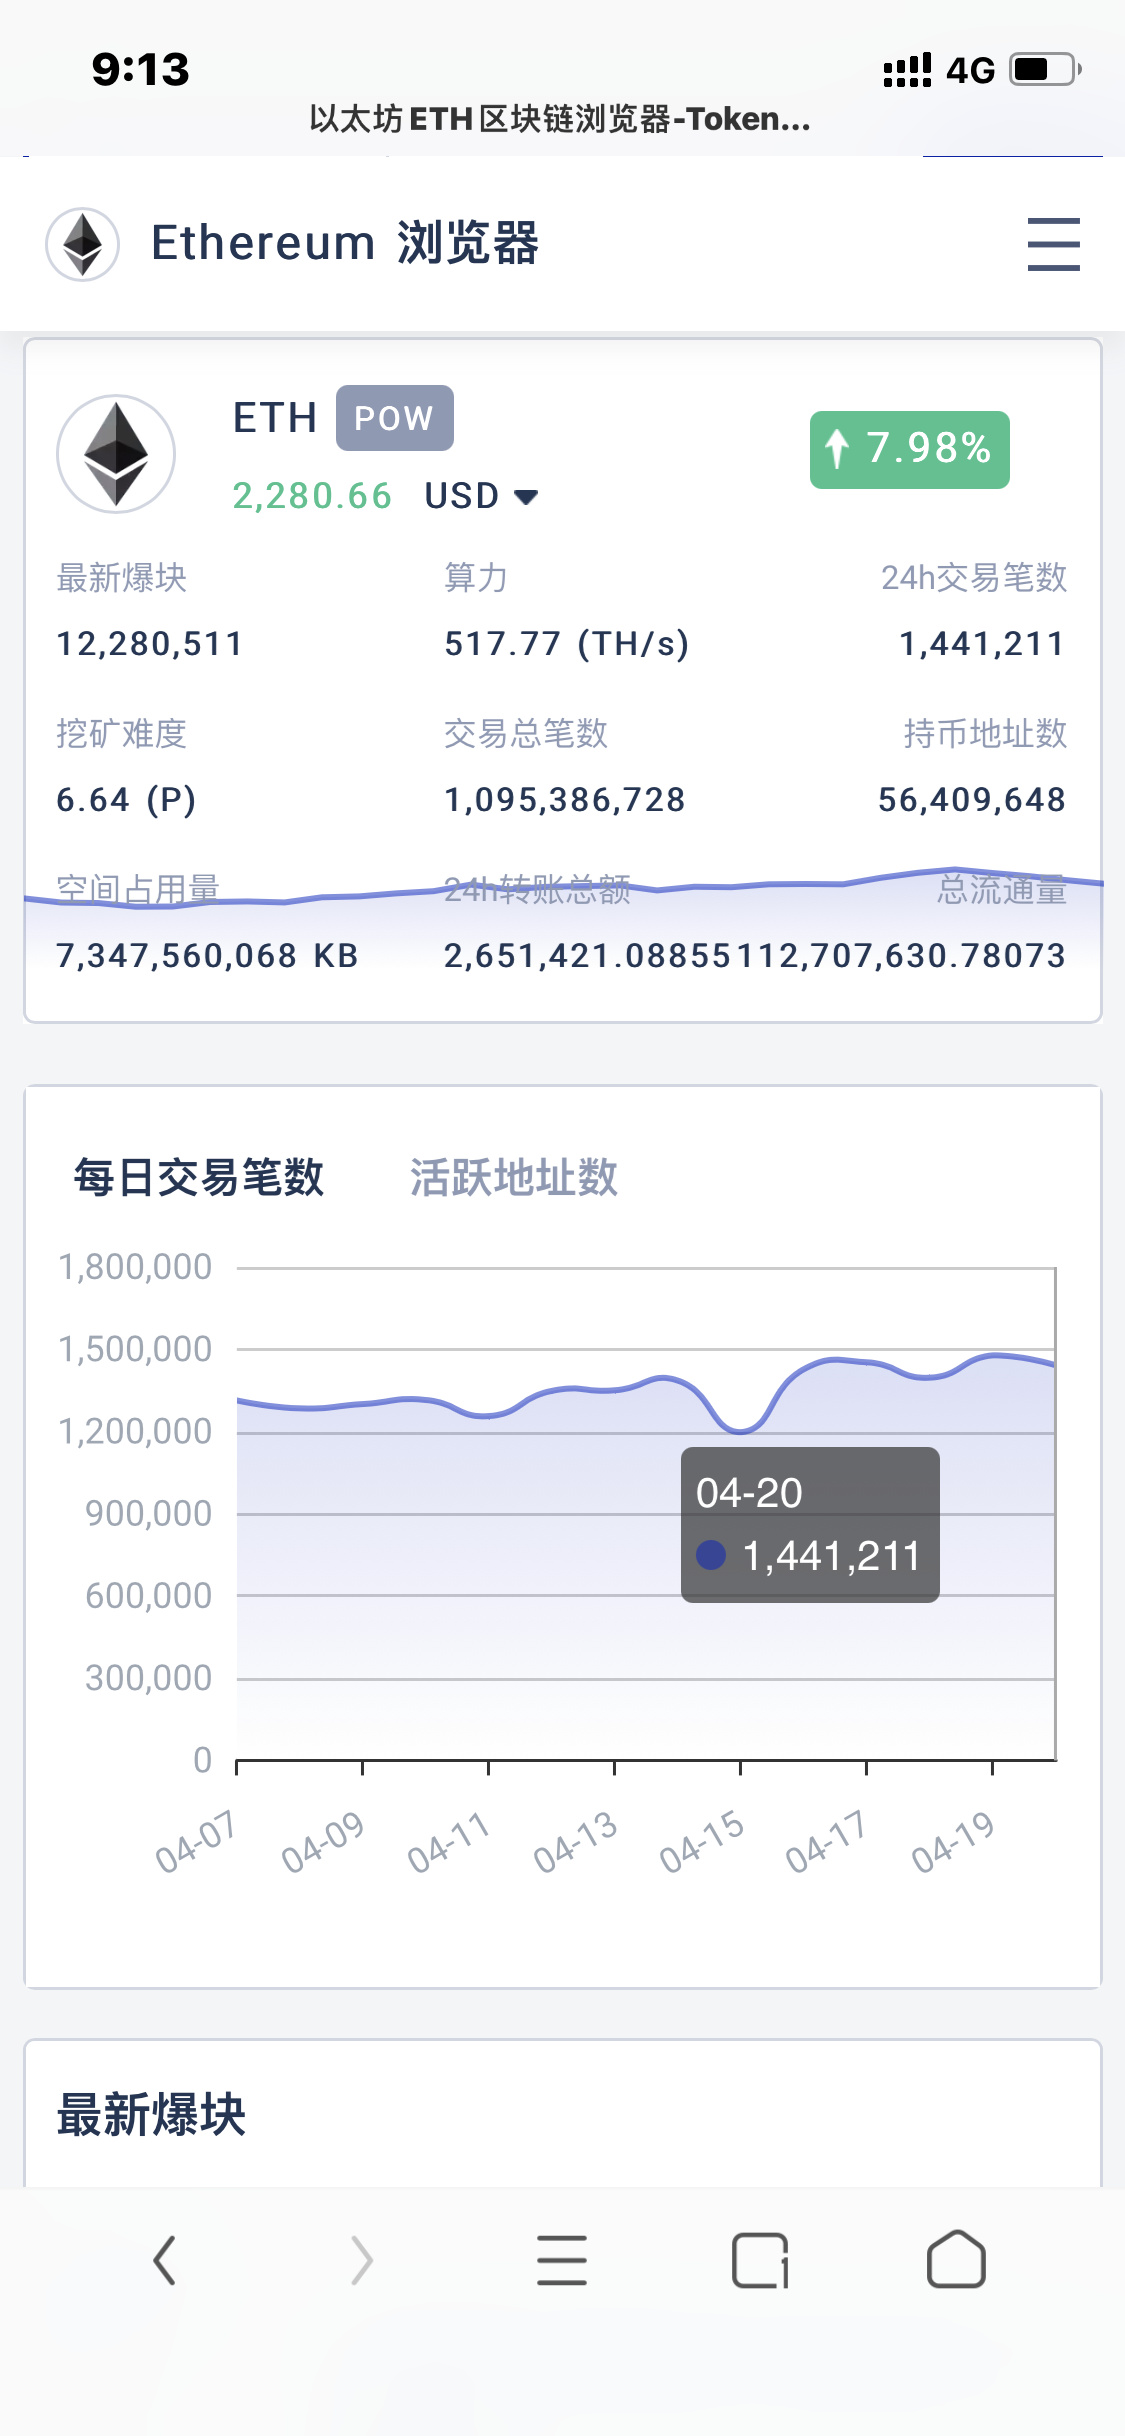Tap the green 7.98% change badge

[x=910, y=449]
